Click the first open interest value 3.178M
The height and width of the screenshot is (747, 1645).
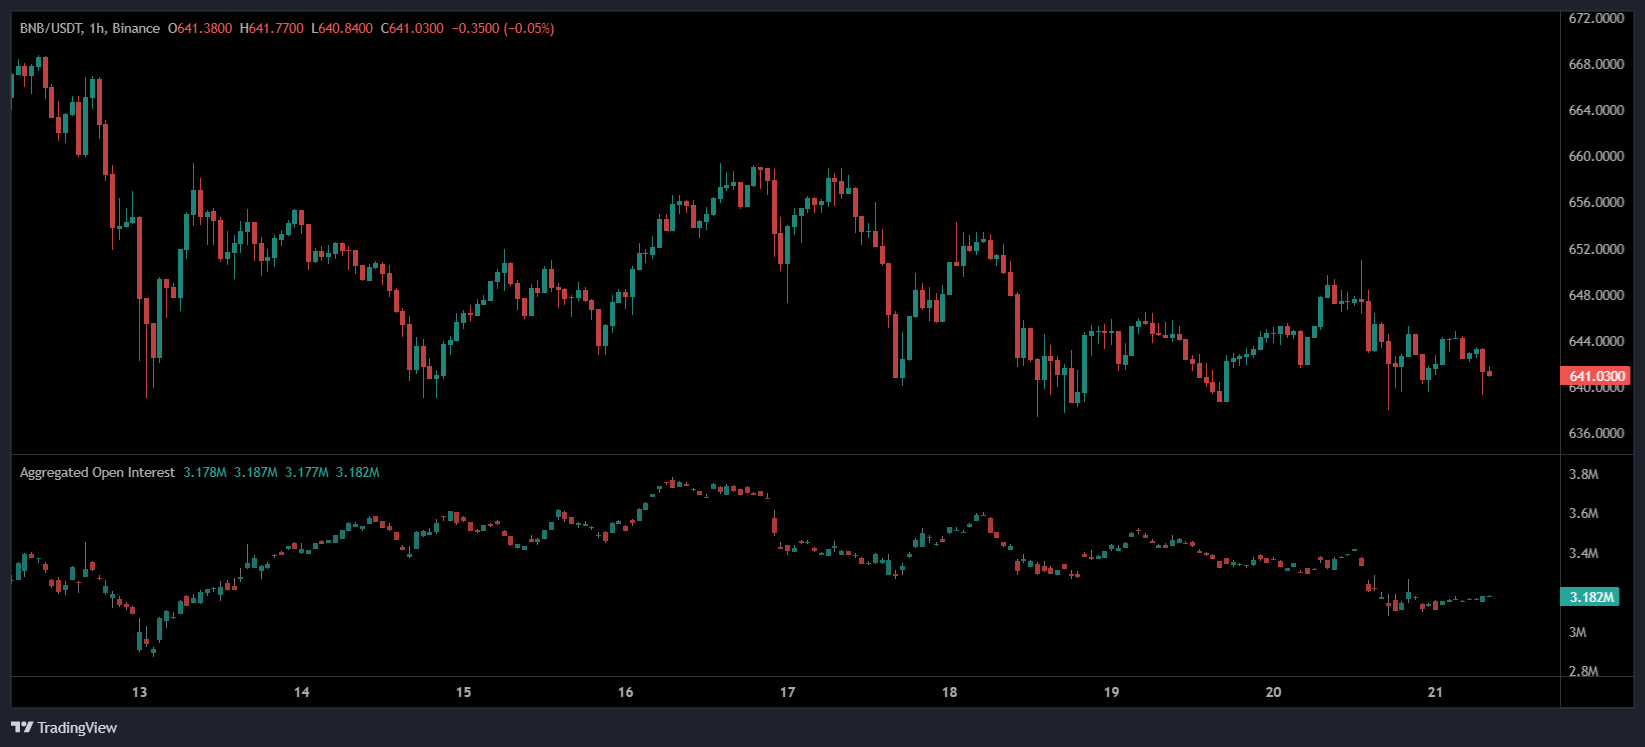(205, 472)
